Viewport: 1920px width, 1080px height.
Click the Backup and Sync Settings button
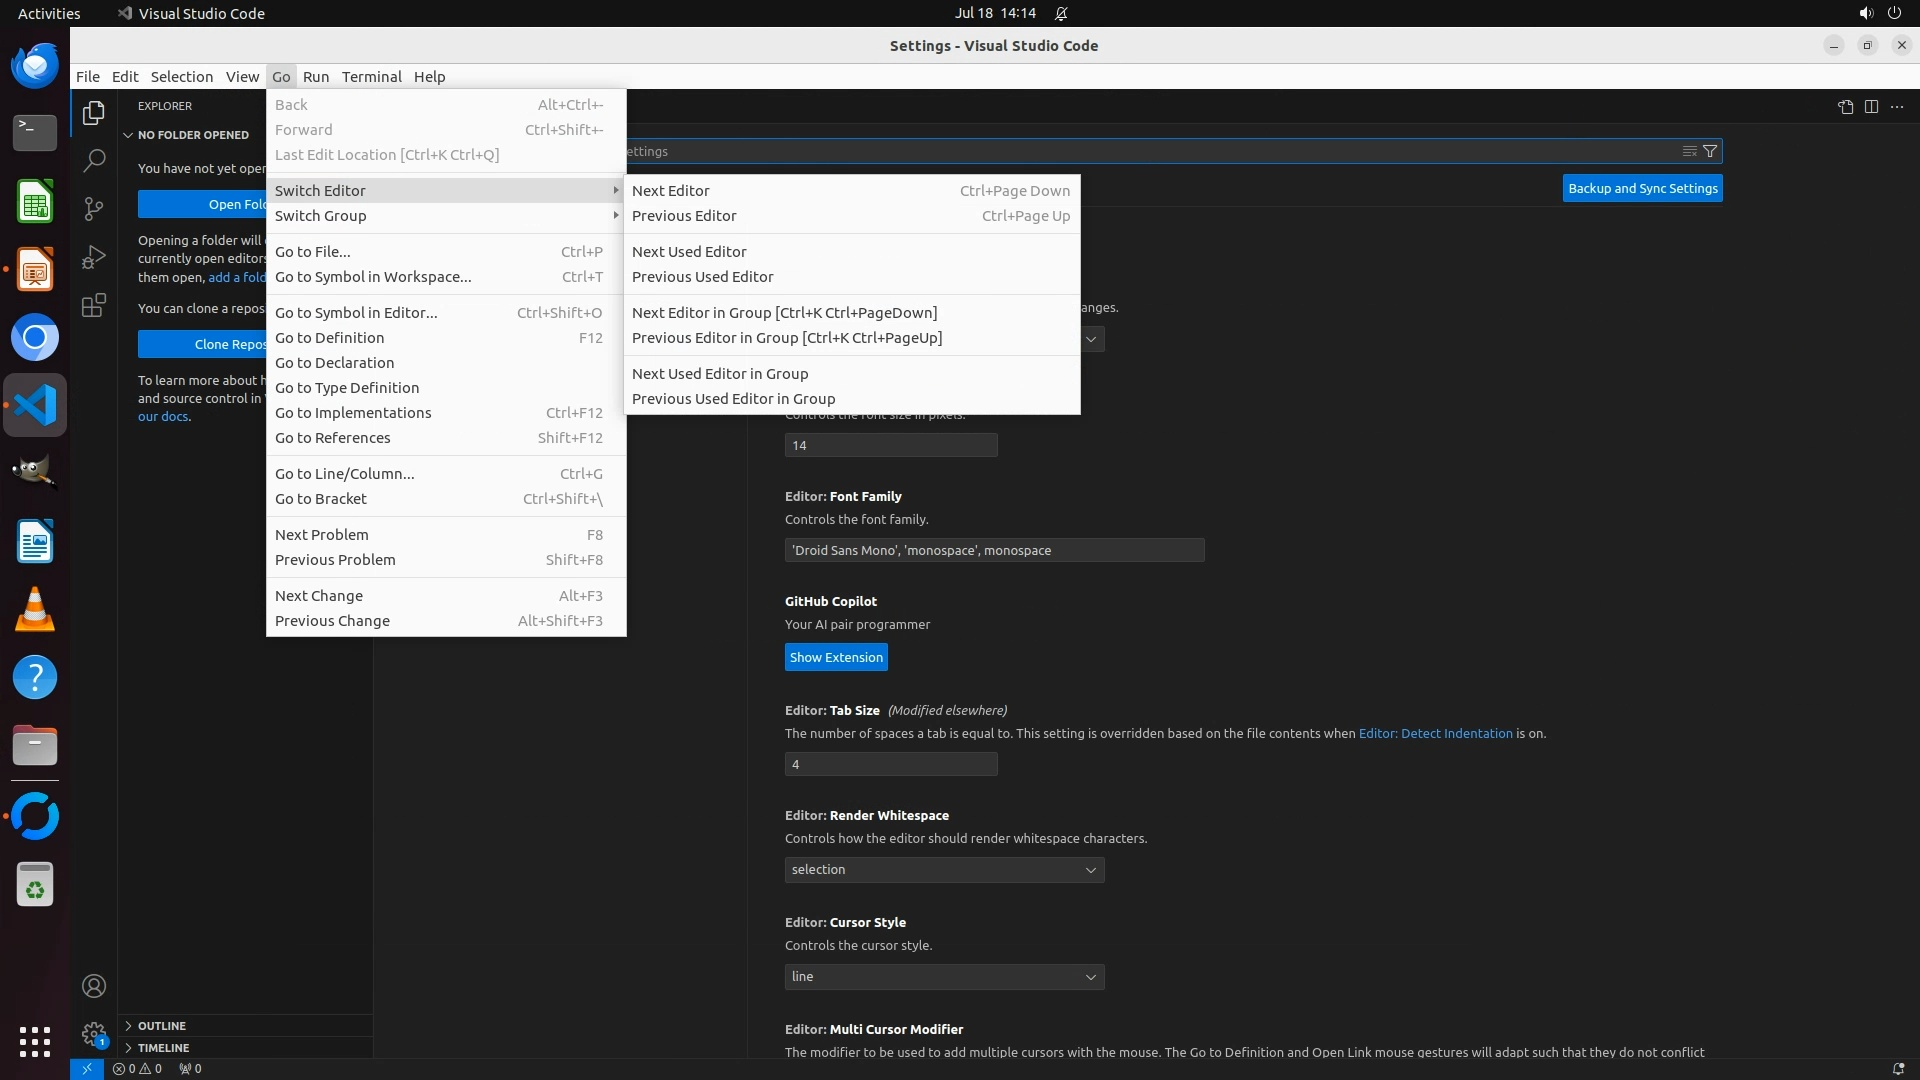pyautogui.click(x=1642, y=188)
